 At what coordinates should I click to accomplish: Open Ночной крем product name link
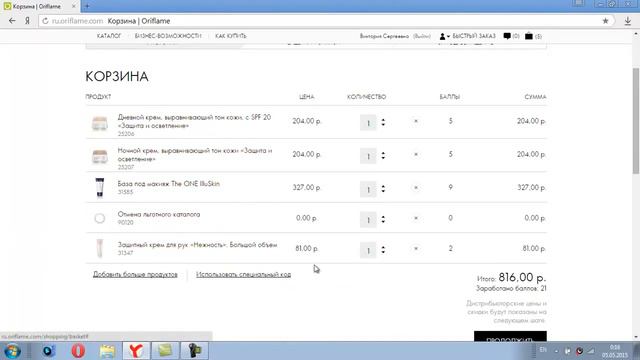tap(195, 155)
